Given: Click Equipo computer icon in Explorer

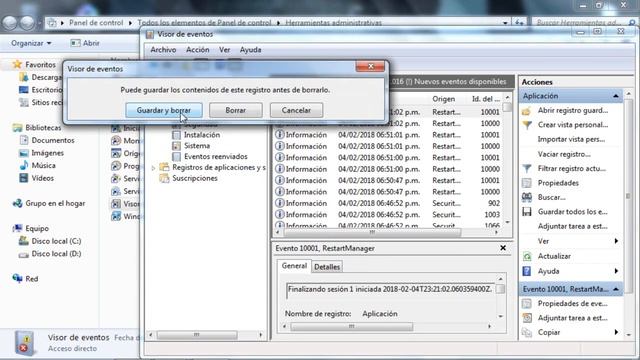Looking at the screenshot, I should click(x=17, y=229).
